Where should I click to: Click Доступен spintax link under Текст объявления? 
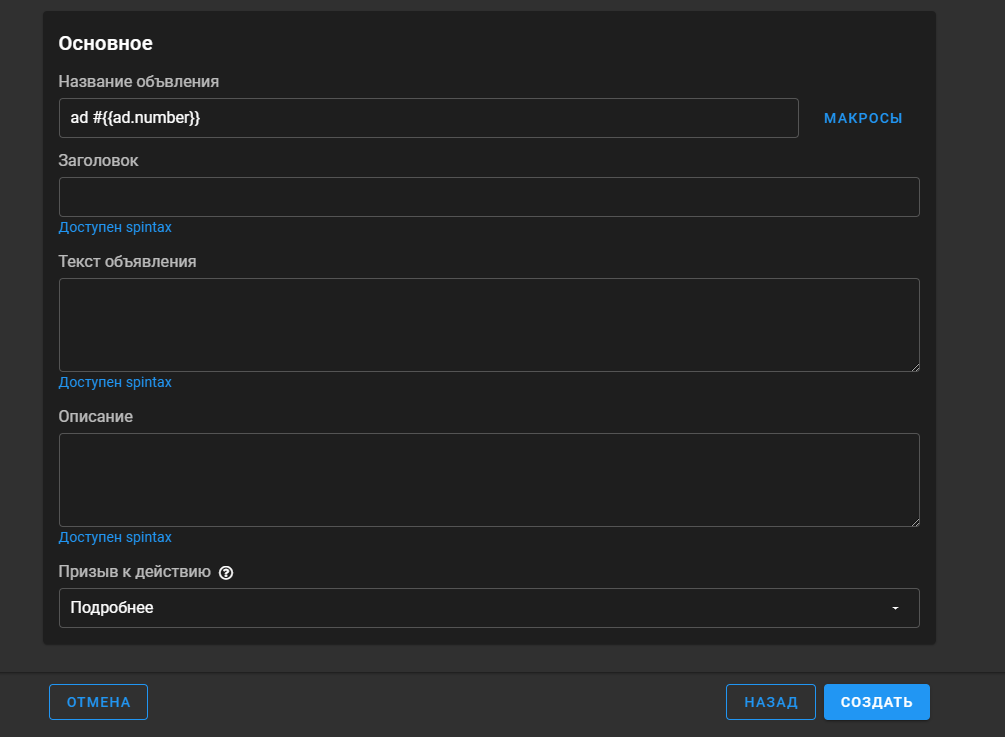(115, 383)
